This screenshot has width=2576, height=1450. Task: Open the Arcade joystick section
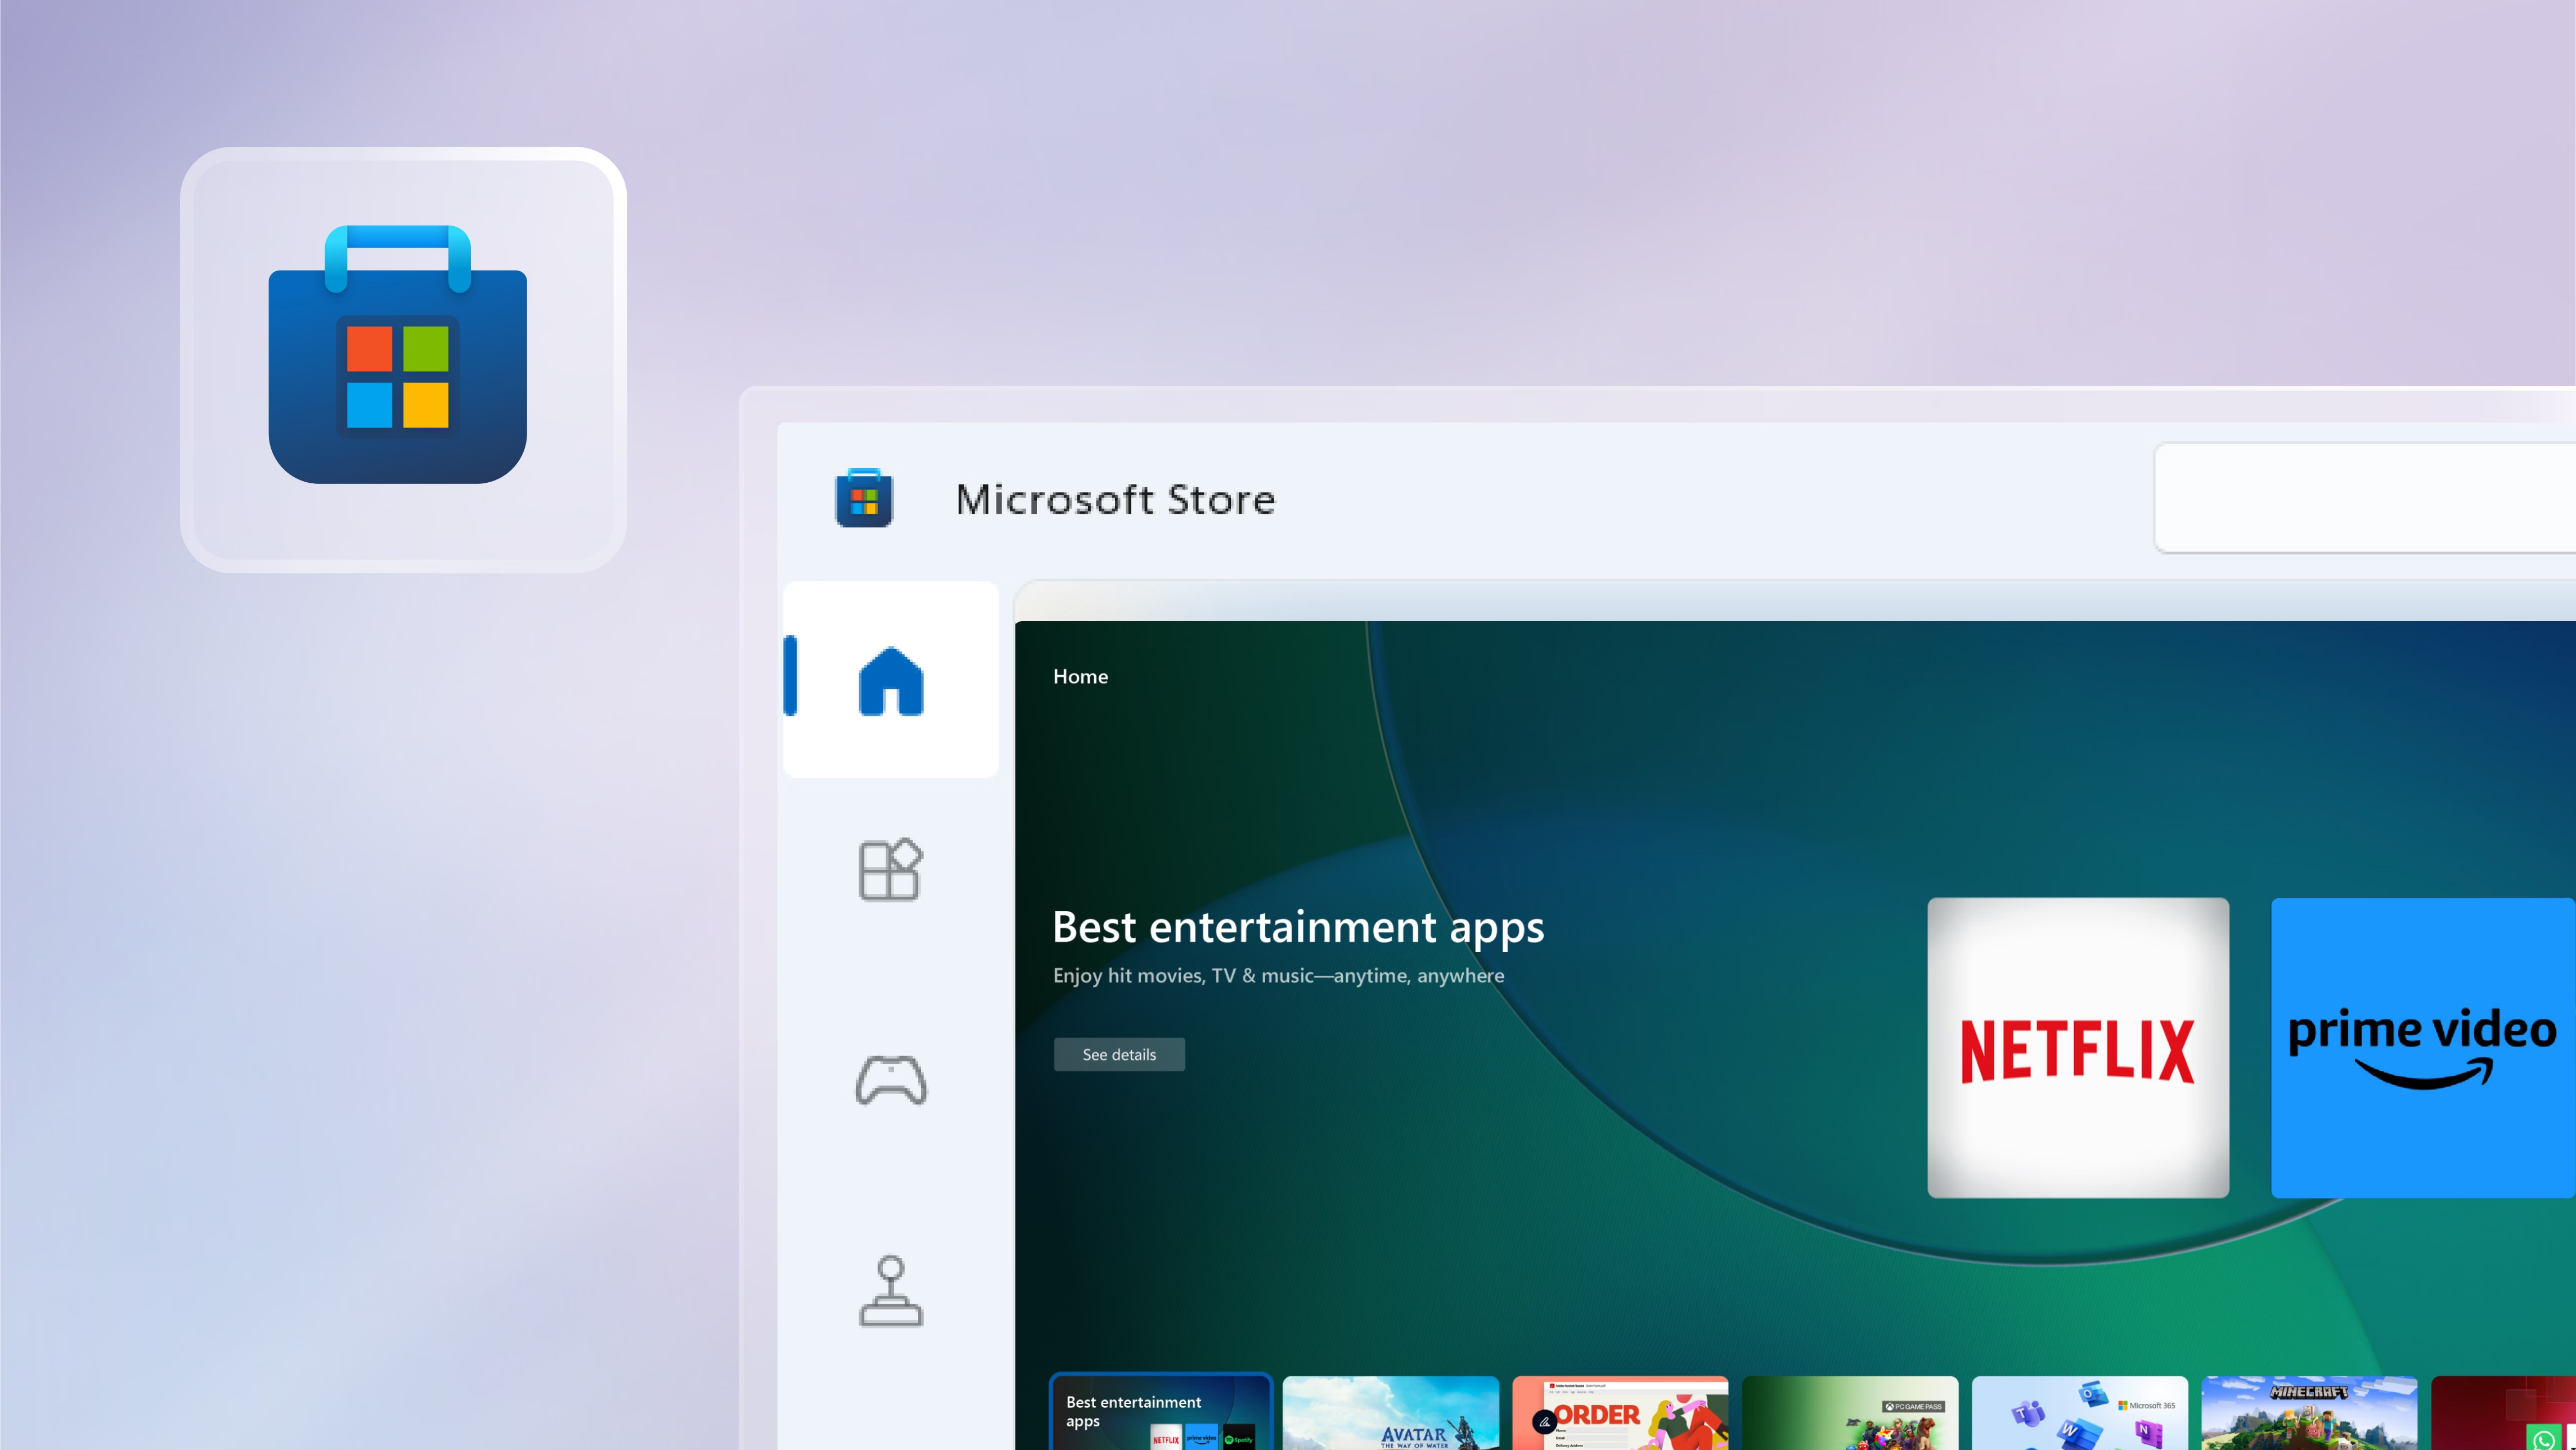[x=890, y=1291]
